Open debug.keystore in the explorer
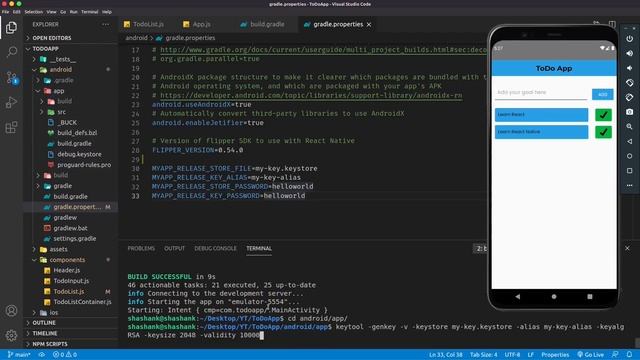 (x=79, y=154)
